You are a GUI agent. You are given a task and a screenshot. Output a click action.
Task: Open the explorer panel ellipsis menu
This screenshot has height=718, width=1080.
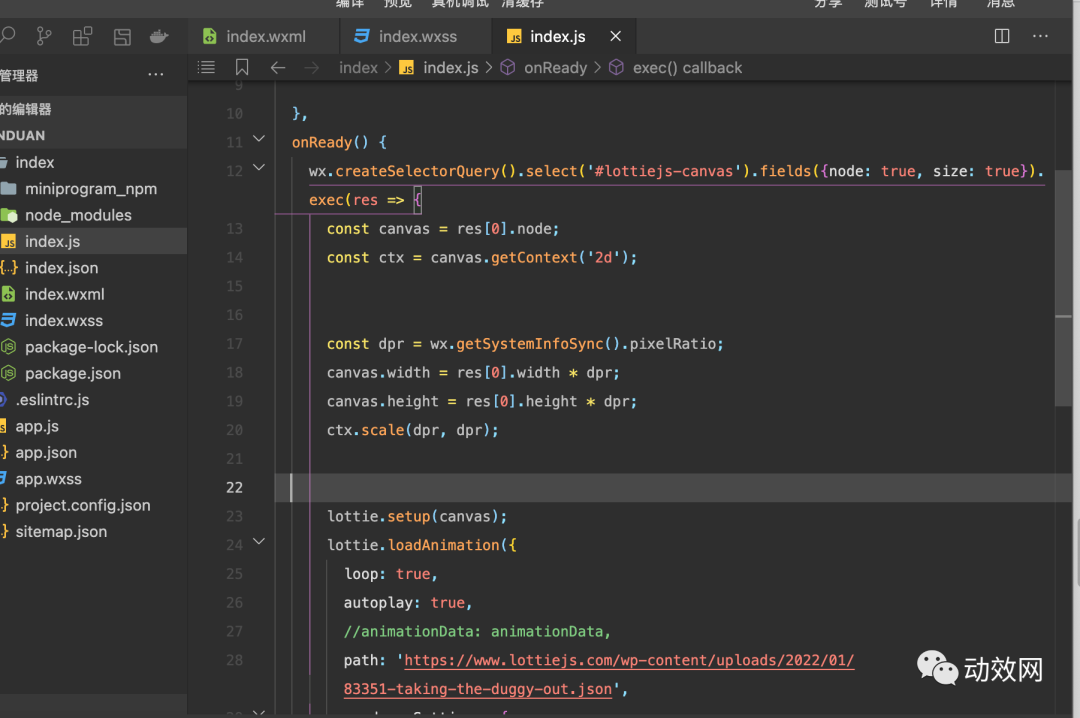(x=156, y=74)
